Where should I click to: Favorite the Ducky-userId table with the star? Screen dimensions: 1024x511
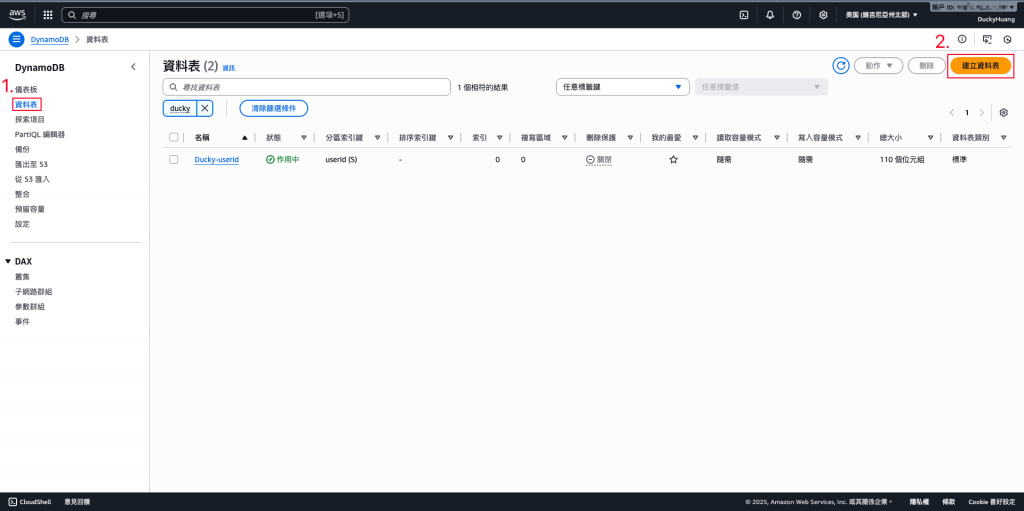tap(673, 159)
